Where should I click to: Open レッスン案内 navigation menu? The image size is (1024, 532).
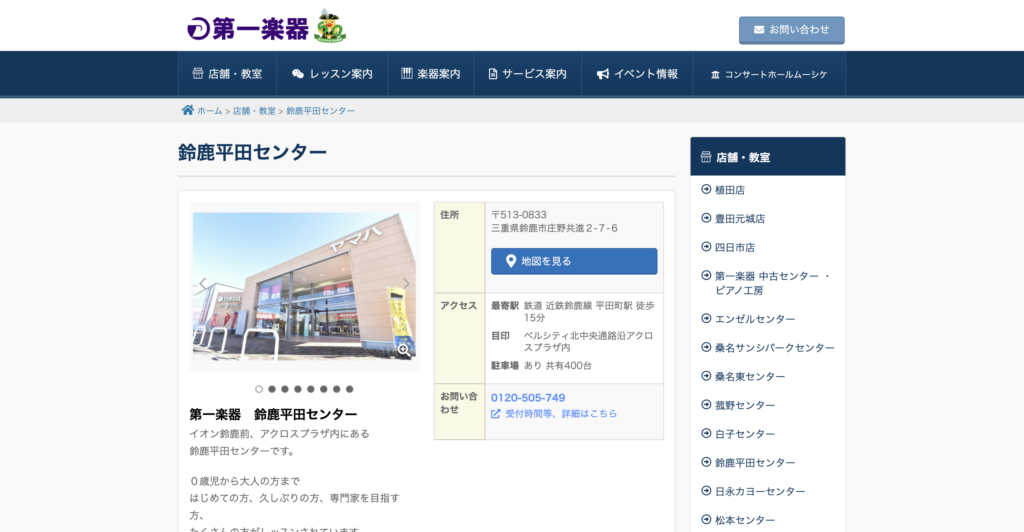click(x=332, y=74)
